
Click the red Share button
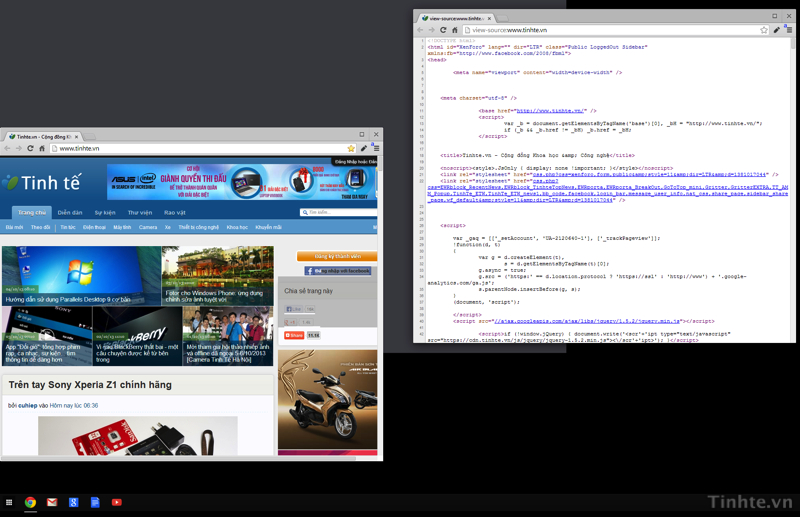click(x=294, y=335)
